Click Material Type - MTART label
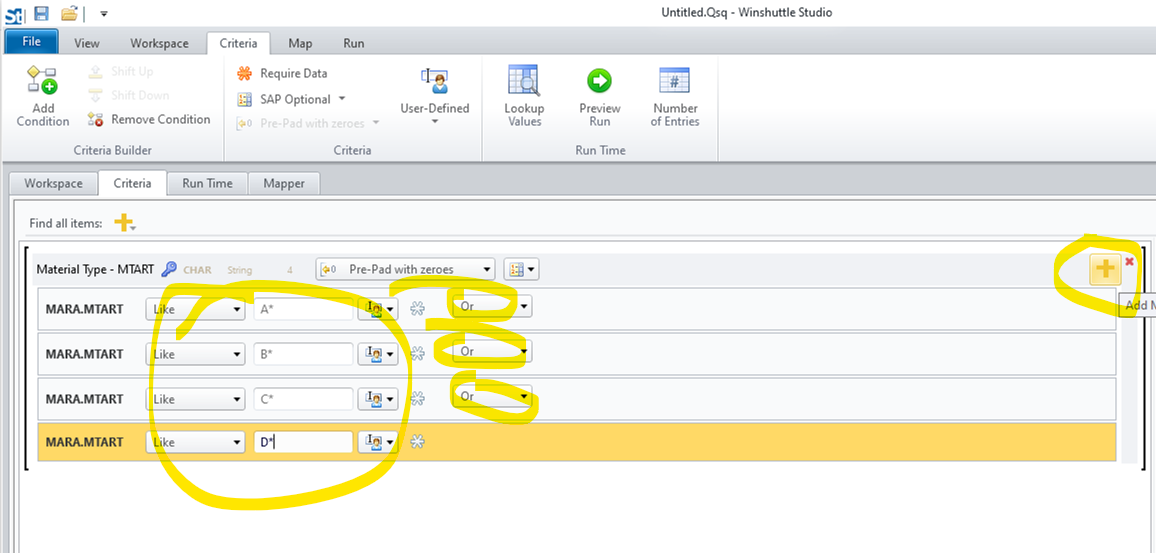 (x=95, y=269)
